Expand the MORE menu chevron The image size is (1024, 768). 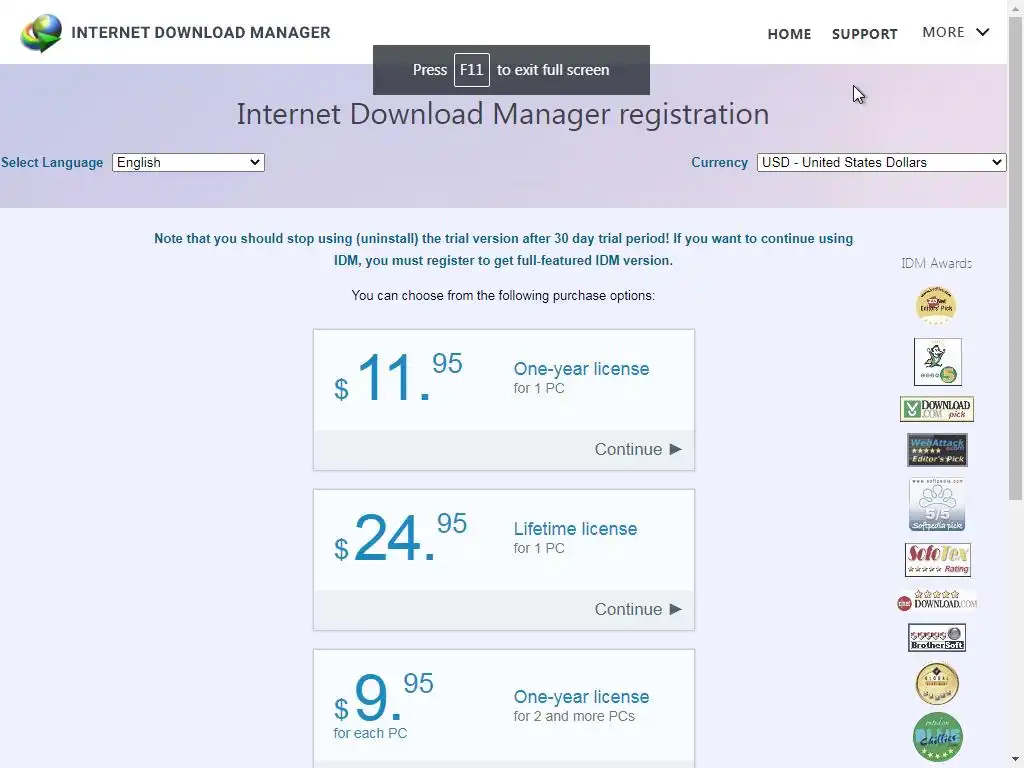pos(982,32)
